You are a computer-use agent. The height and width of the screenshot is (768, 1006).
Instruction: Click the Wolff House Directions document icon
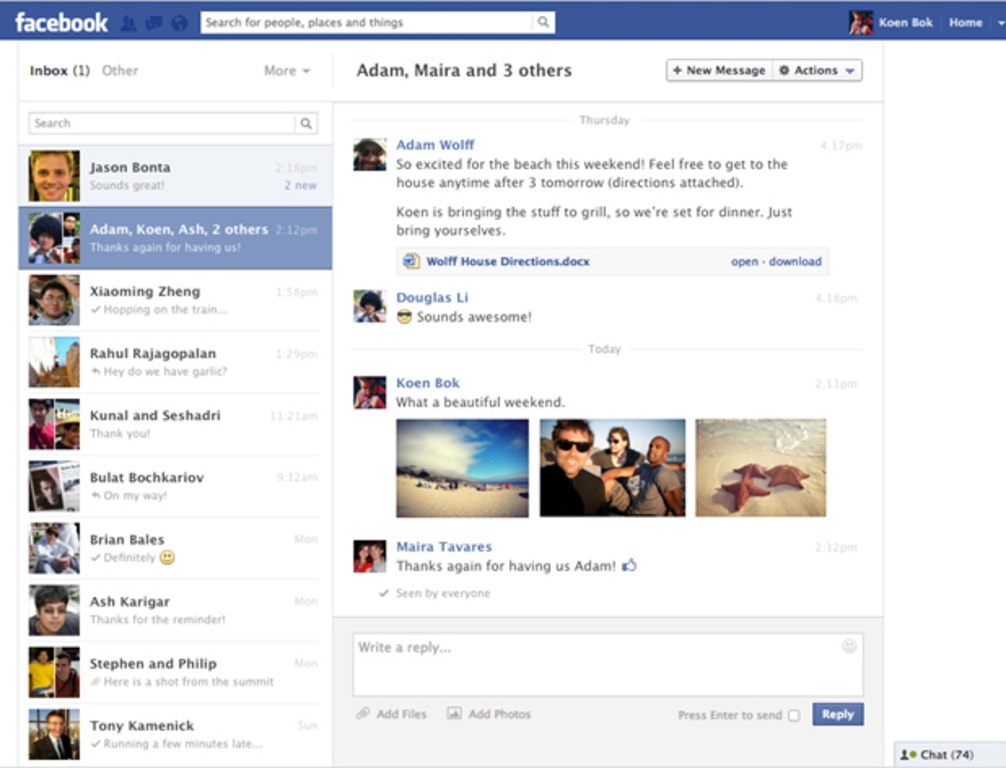[410, 261]
